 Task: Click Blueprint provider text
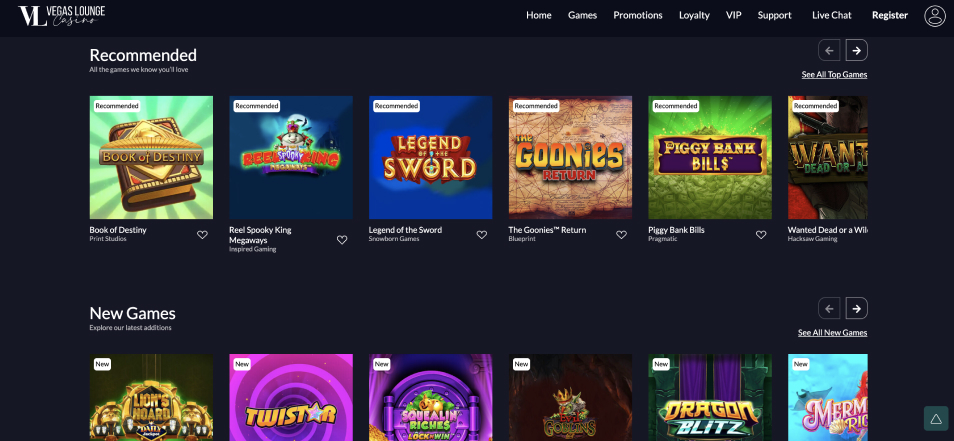521,239
